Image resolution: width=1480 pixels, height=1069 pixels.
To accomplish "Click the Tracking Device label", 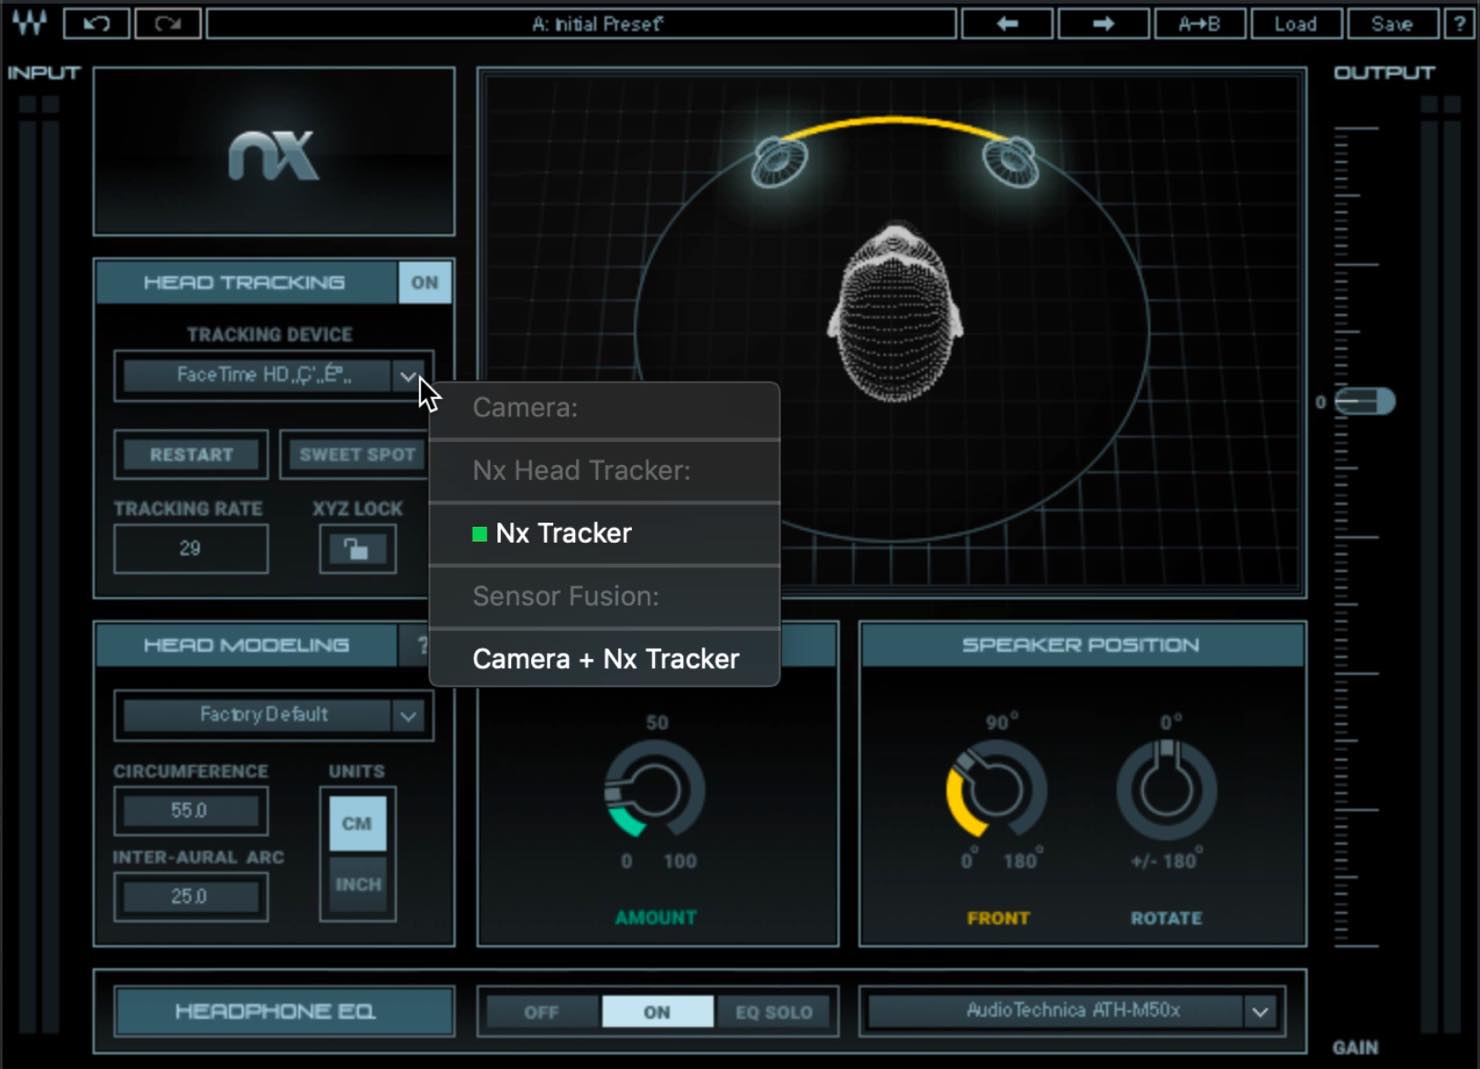I will click(270, 334).
